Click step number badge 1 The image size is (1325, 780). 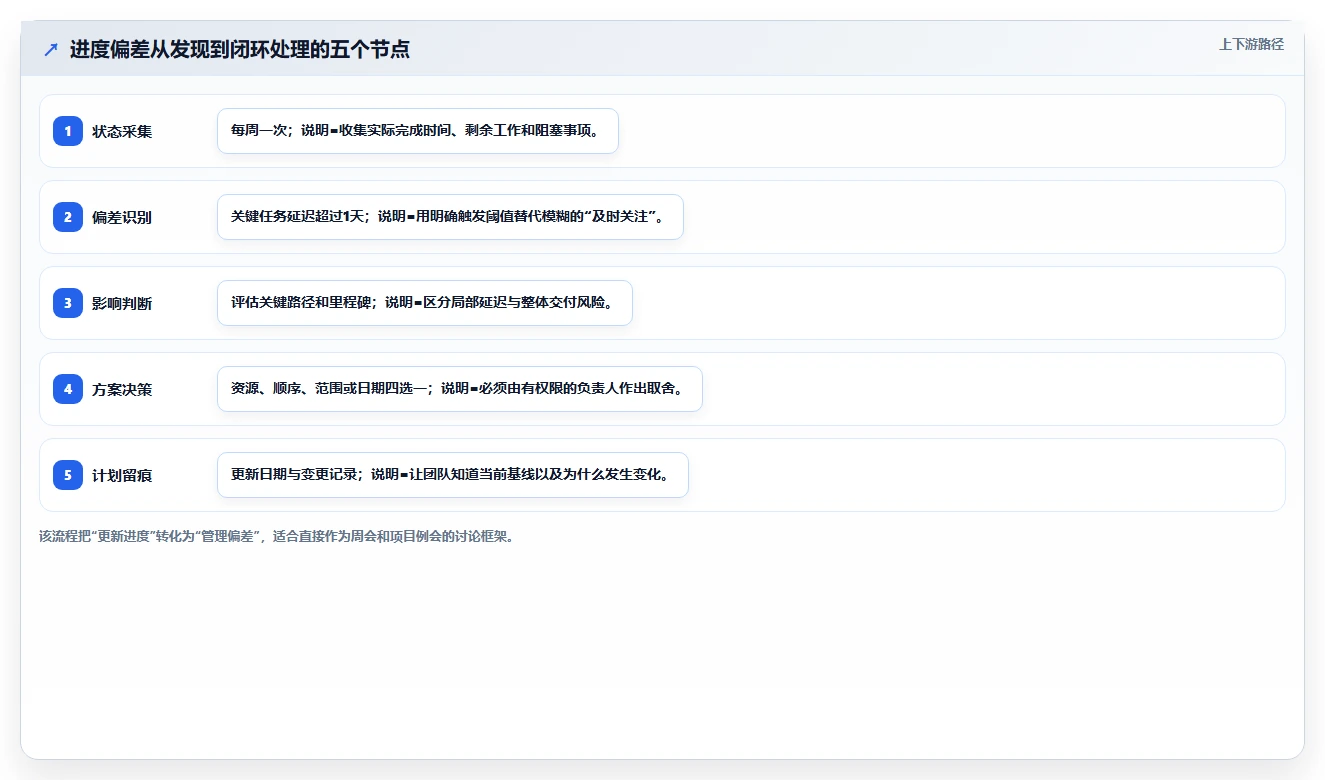(68, 131)
